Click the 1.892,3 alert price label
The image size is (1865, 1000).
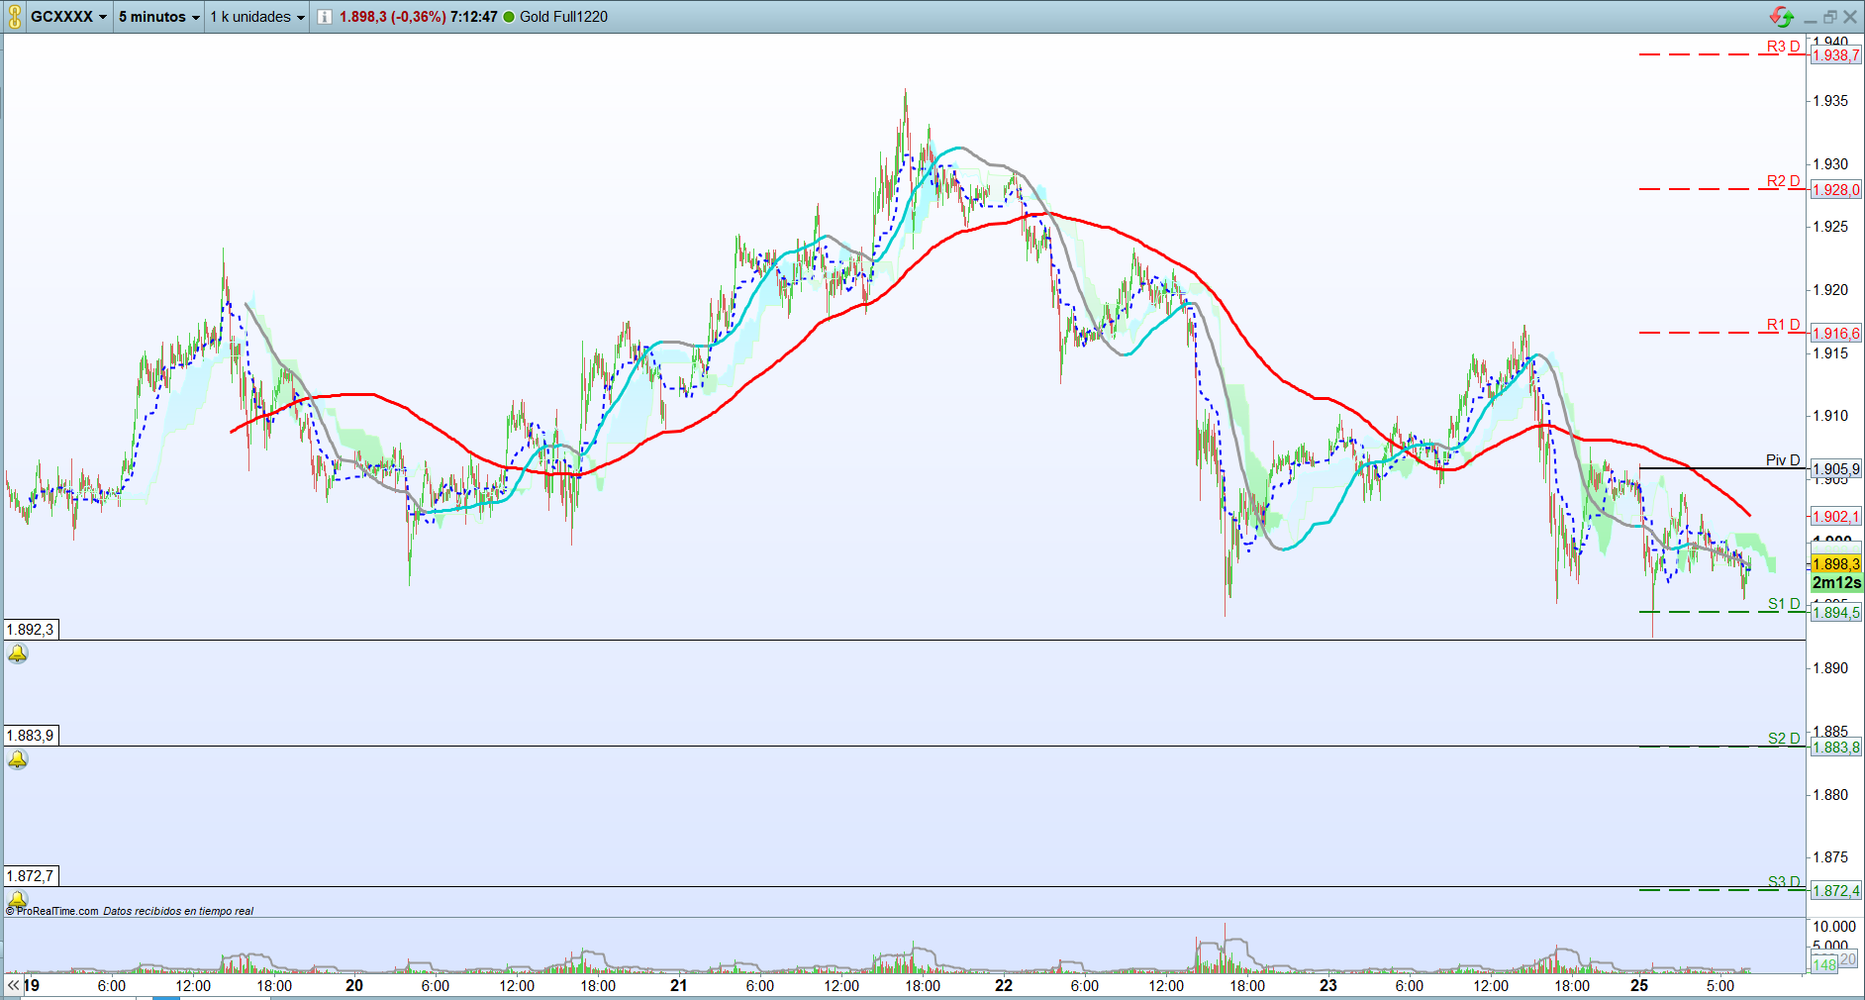tap(30, 630)
